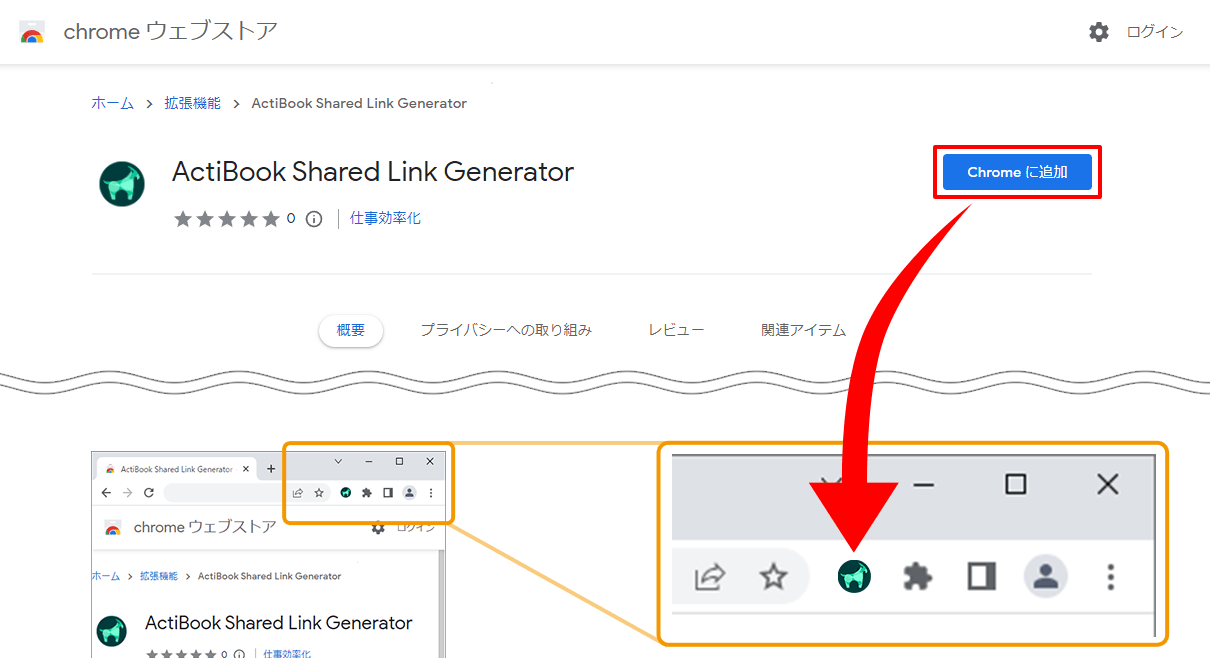Click the blue Chrome に追加 button
The height and width of the screenshot is (658, 1210).
1017,172
